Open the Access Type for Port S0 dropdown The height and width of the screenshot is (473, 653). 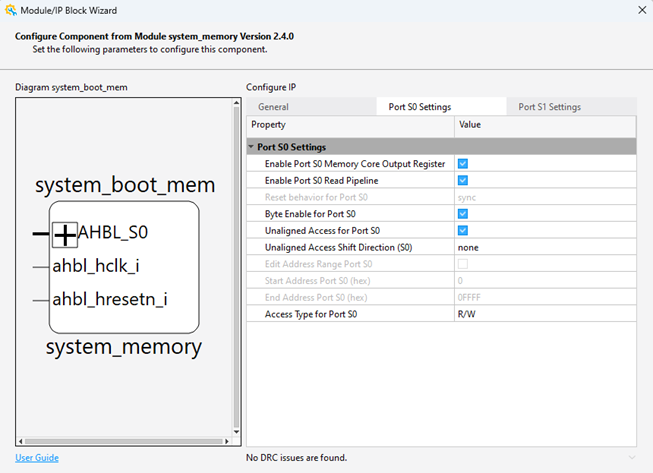point(545,314)
